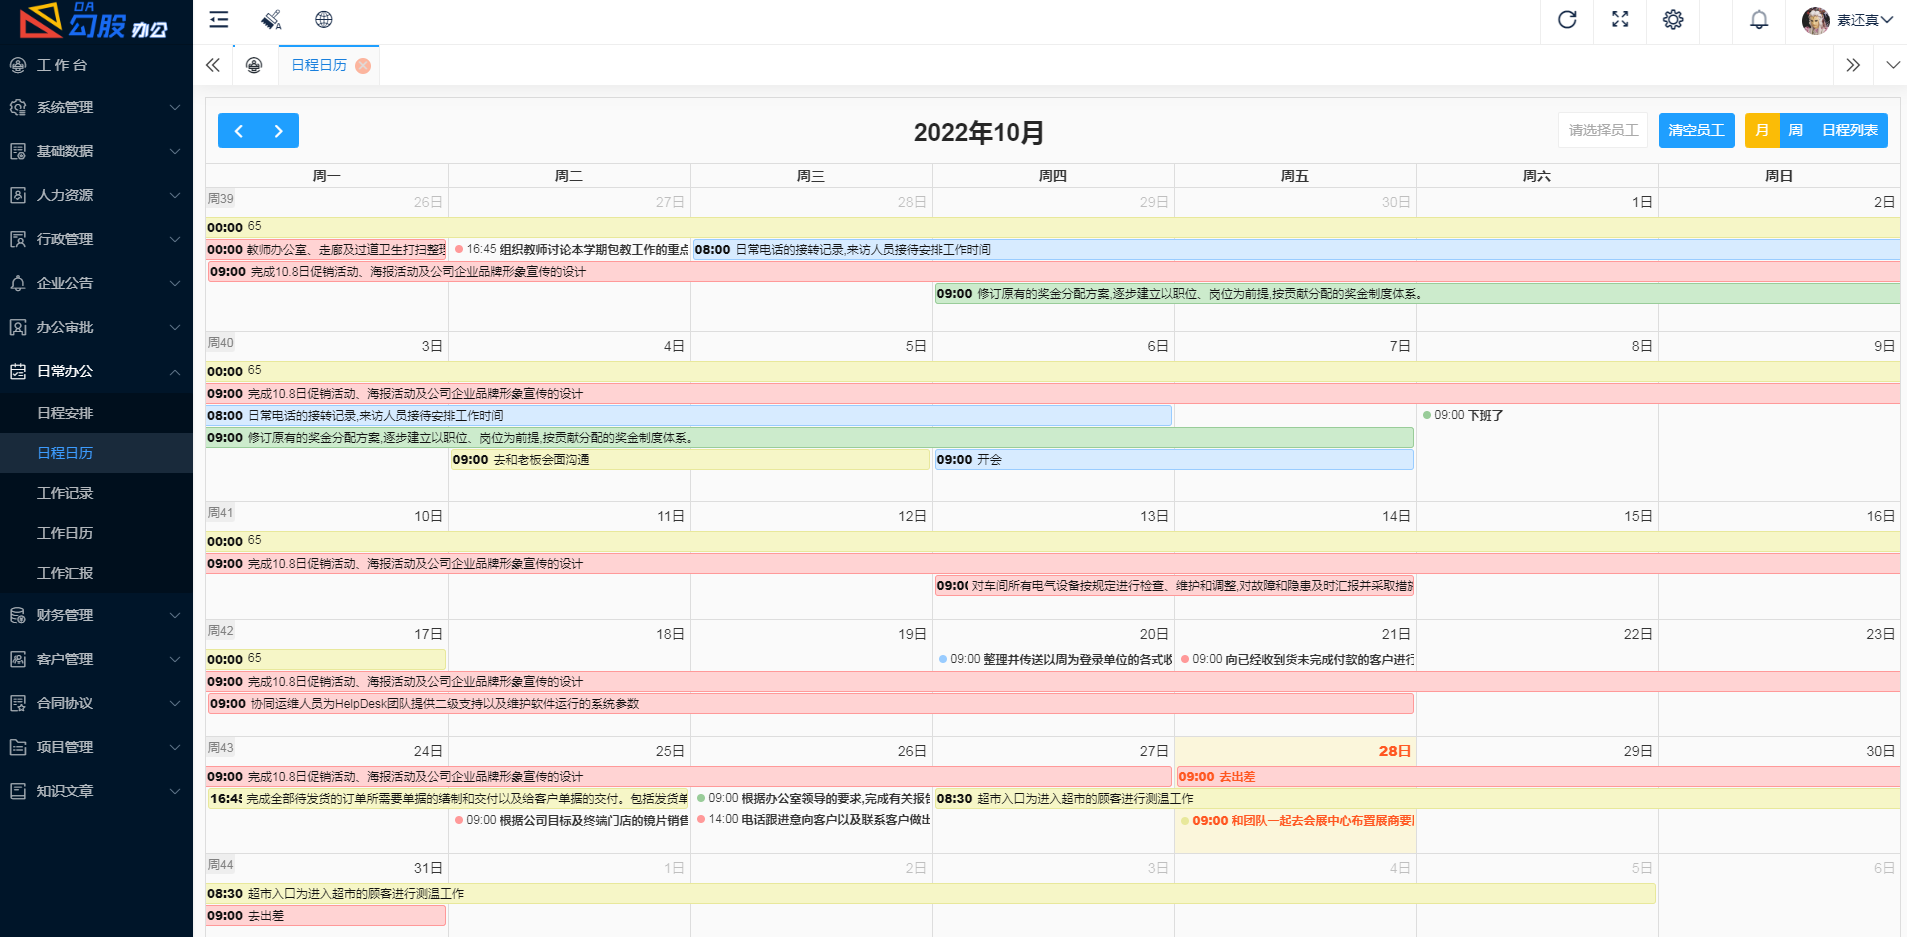Expand the 行政管理 menu chevron
The height and width of the screenshot is (937, 1907).
coord(175,239)
